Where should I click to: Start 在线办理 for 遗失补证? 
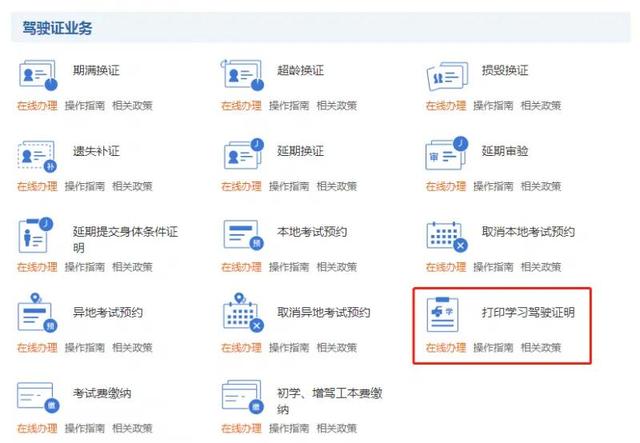(37, 187)
